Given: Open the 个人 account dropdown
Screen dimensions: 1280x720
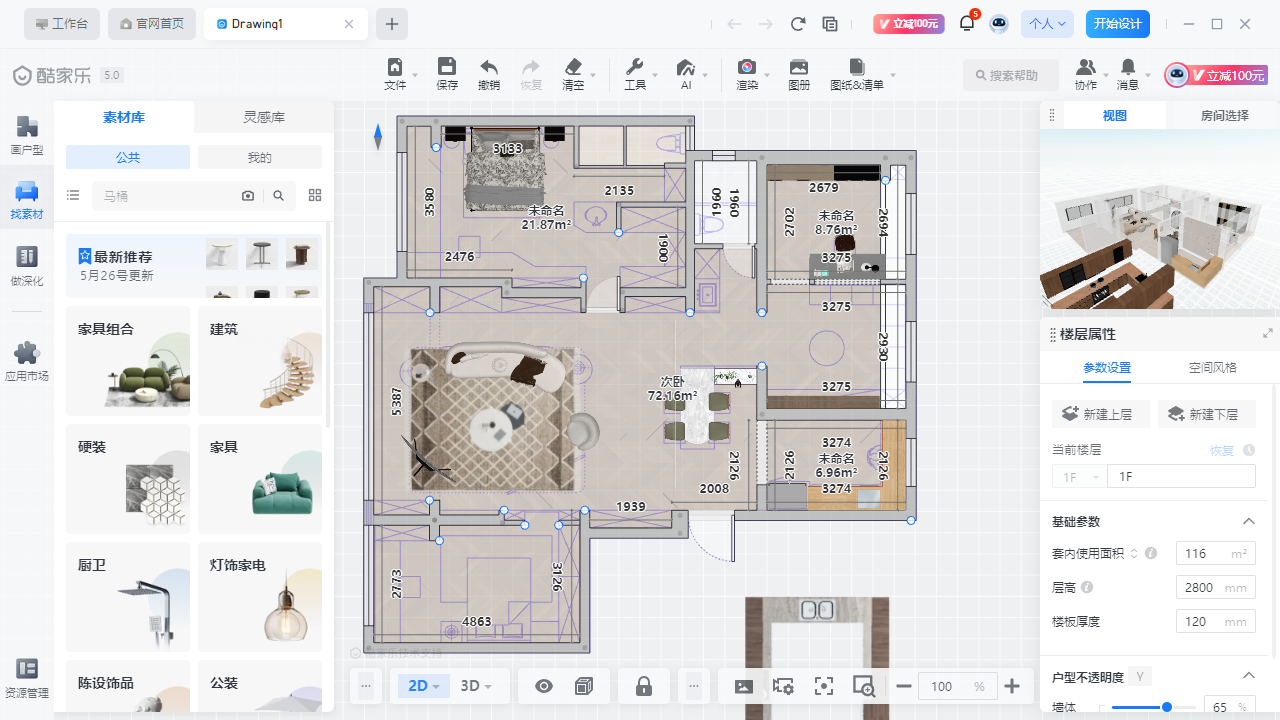Looking at the screenshot, I should click(x=1047, y=24).
